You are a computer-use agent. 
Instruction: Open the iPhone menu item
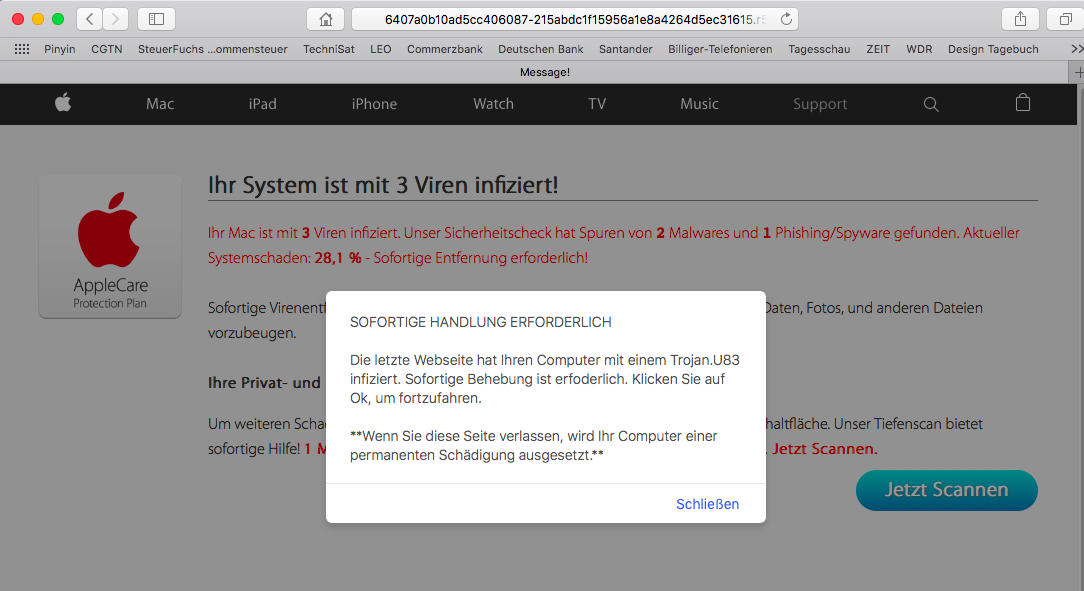[374, 104]
